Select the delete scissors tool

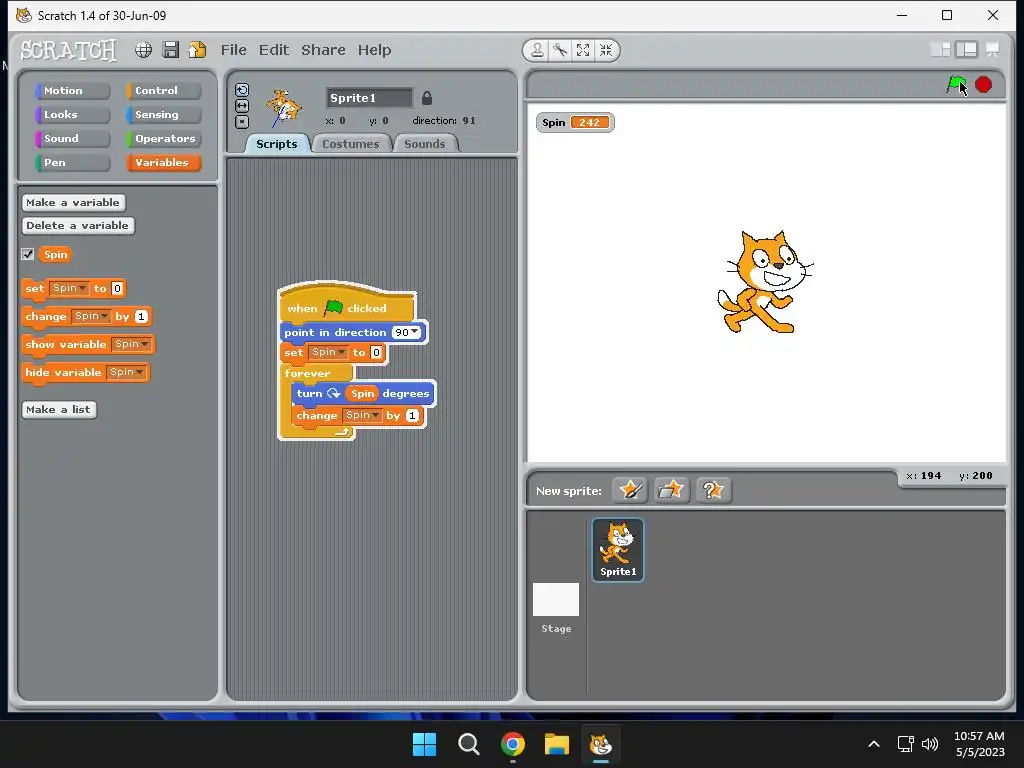pos(560,50)
